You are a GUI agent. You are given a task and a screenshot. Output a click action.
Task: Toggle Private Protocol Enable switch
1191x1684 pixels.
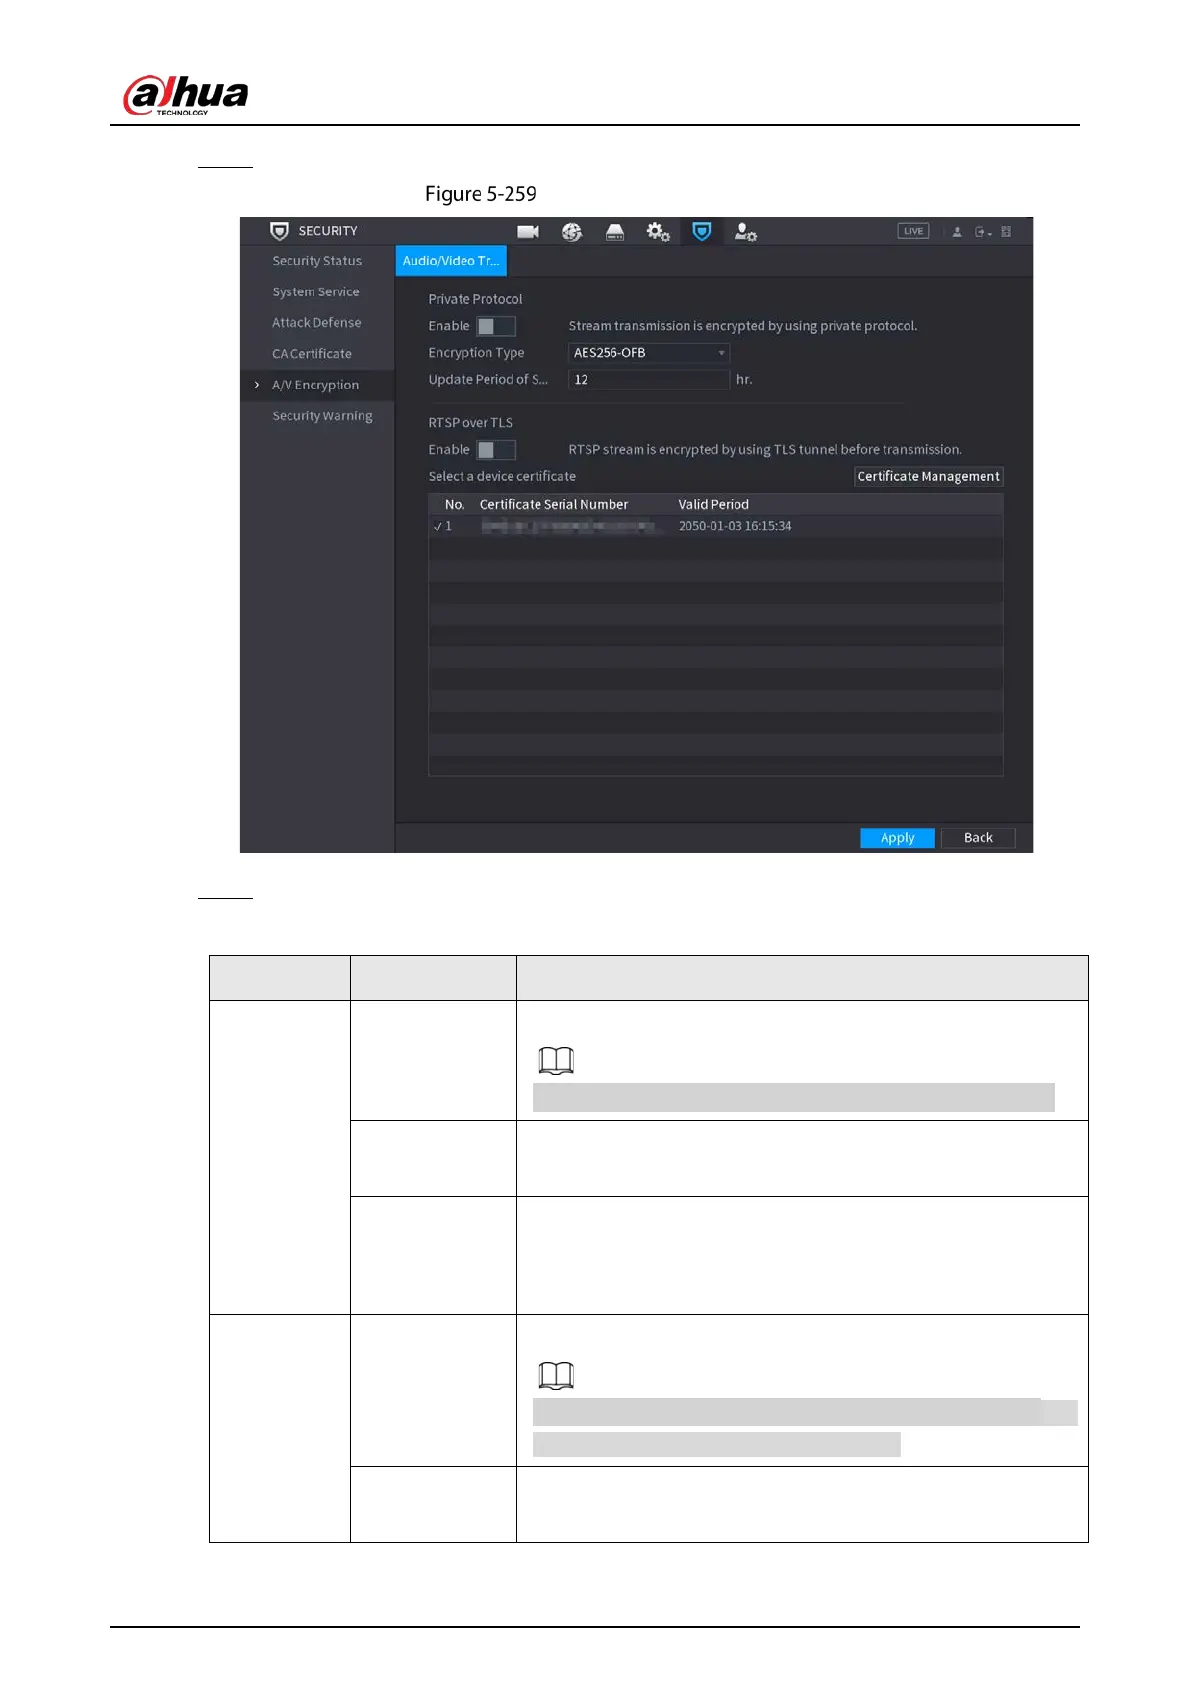point(496,326)
